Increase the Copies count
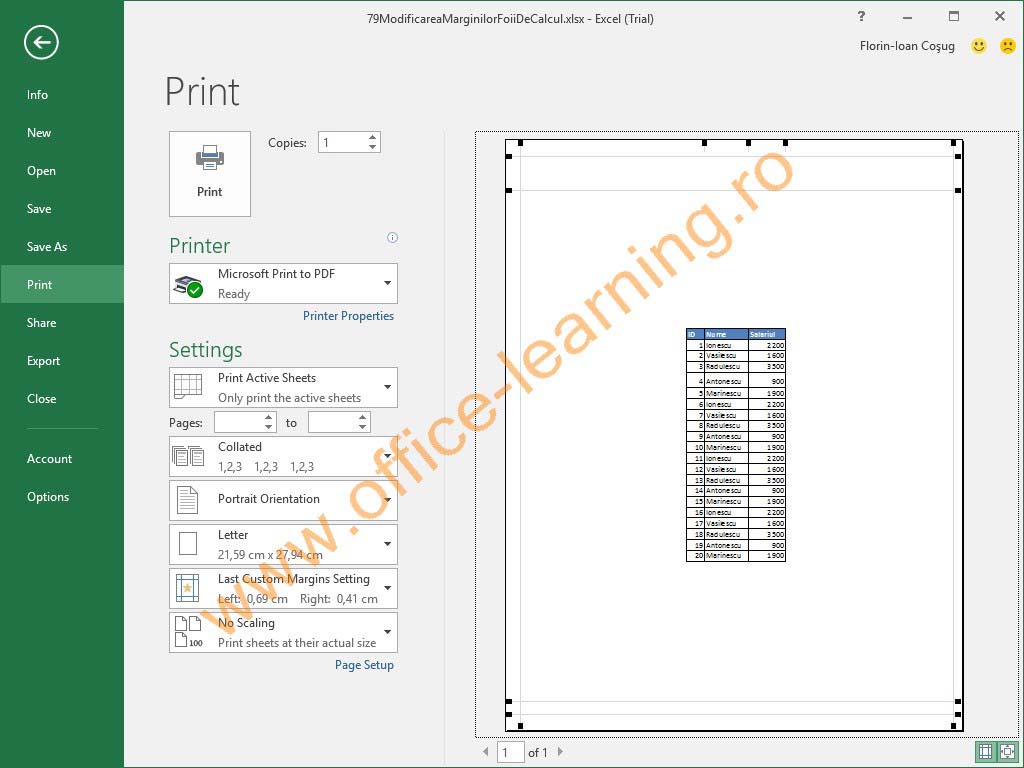This screenshot has width=1024, height=768. (372, 137)
